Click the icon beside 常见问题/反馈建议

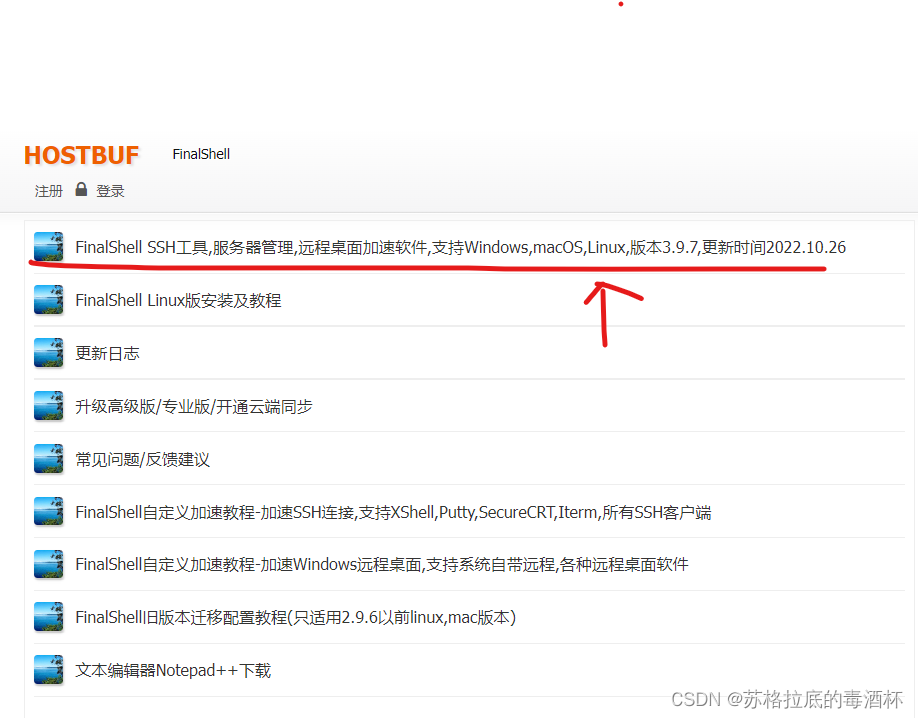tap(48, 459)
